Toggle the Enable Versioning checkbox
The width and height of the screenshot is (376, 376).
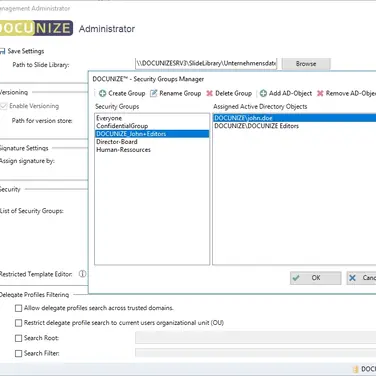point(4,106)
